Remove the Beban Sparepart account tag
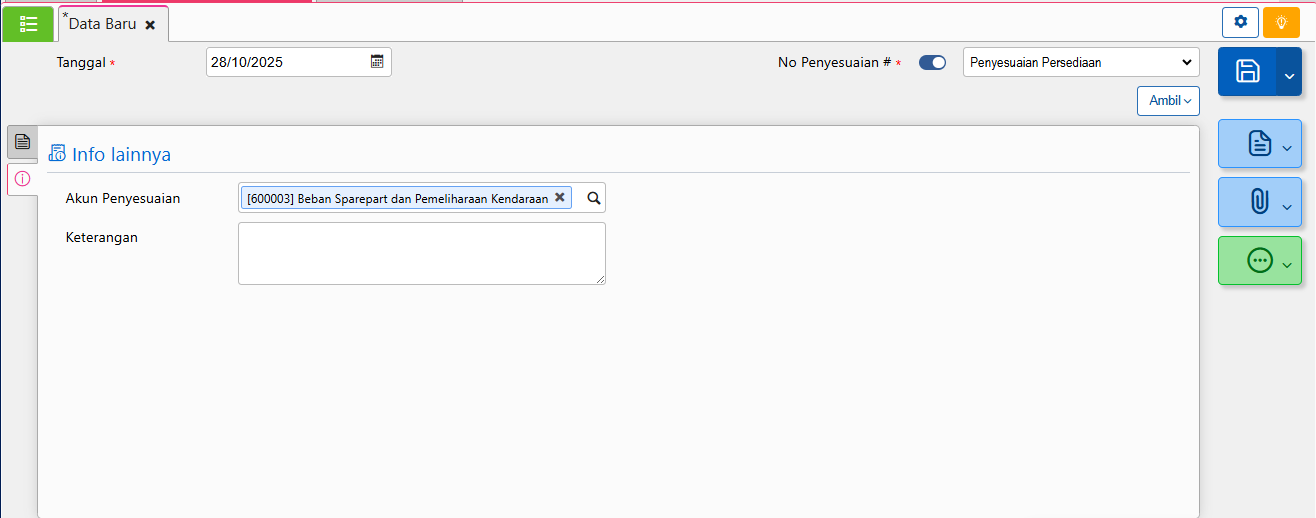This screenshot has height=518, width=1316. [560, 198]
